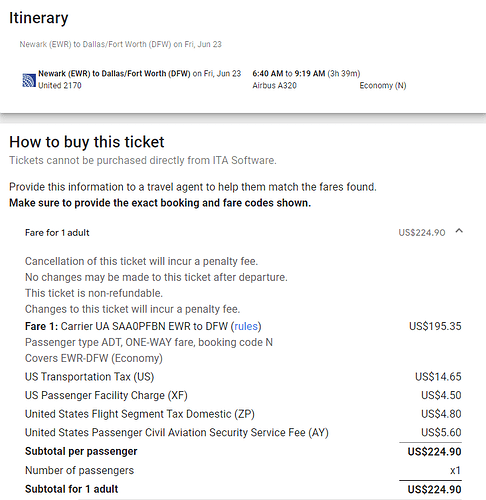This screenshot has width=486, height=500.
Task: Click the Fare for 1 adult header
Action: tap(57, 233)
